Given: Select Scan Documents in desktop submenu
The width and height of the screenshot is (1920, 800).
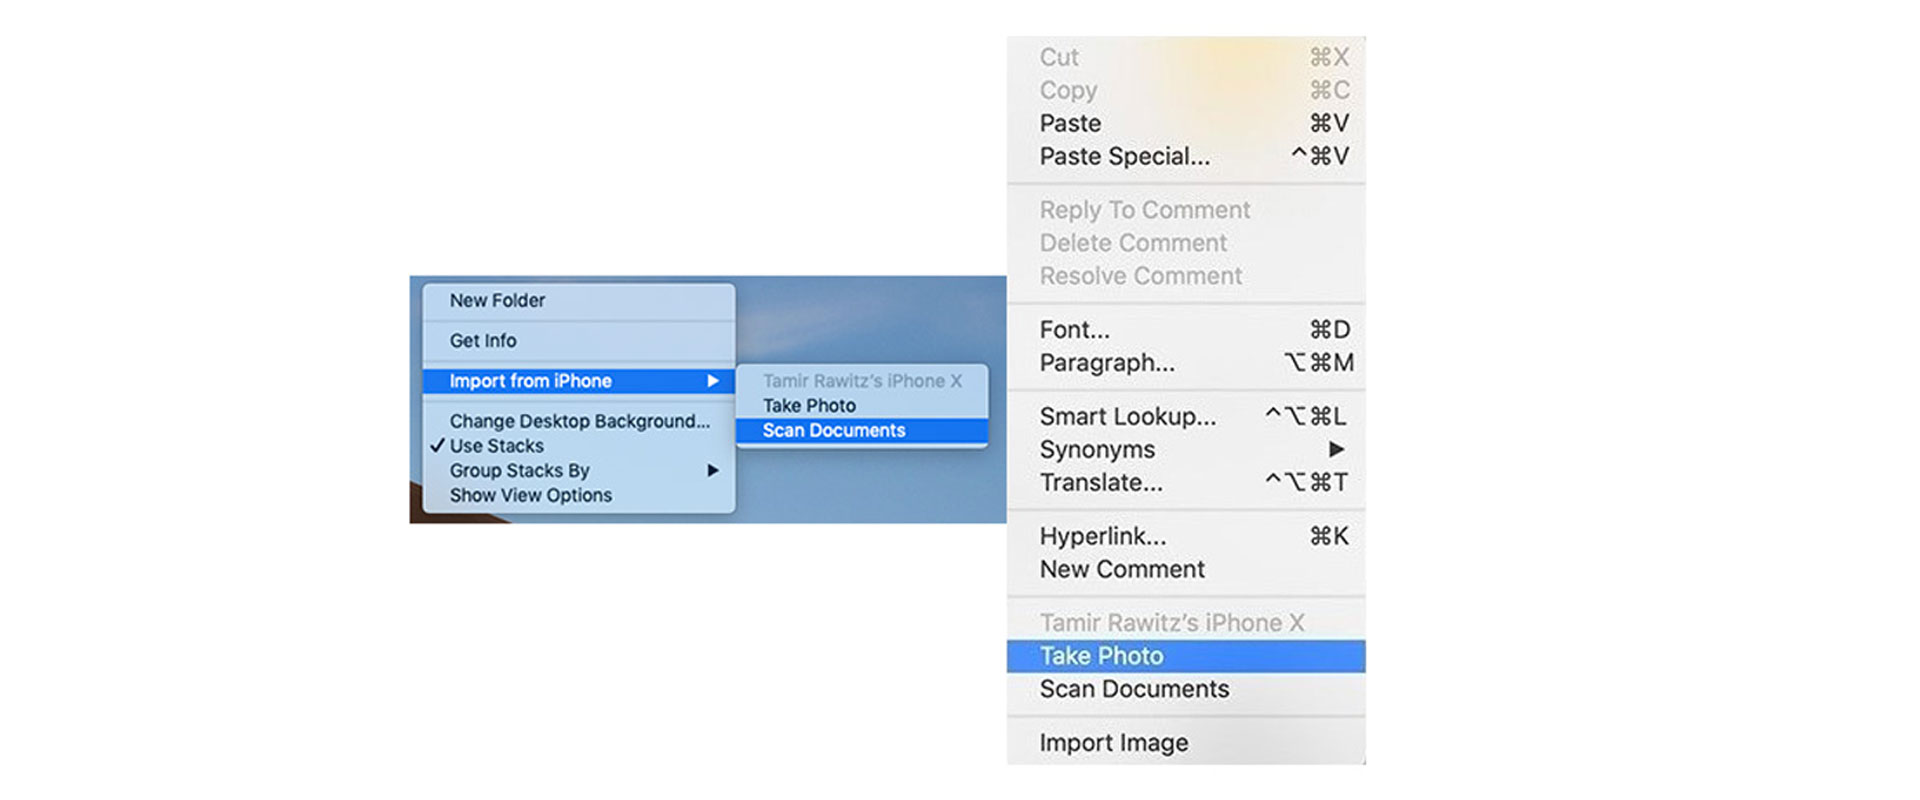Looking at the screenshot, I should 862,430.
